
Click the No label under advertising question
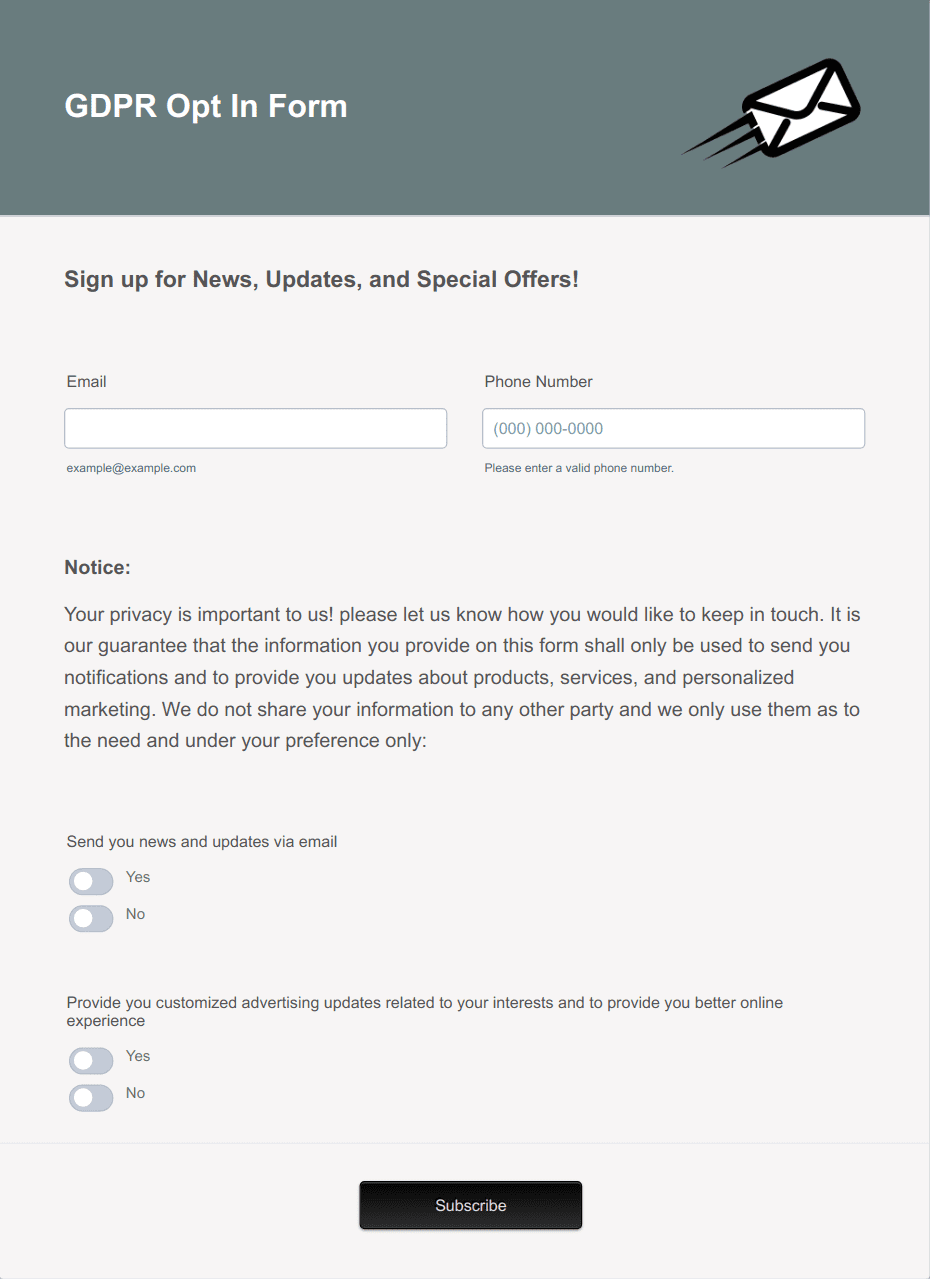[135, 1093]
